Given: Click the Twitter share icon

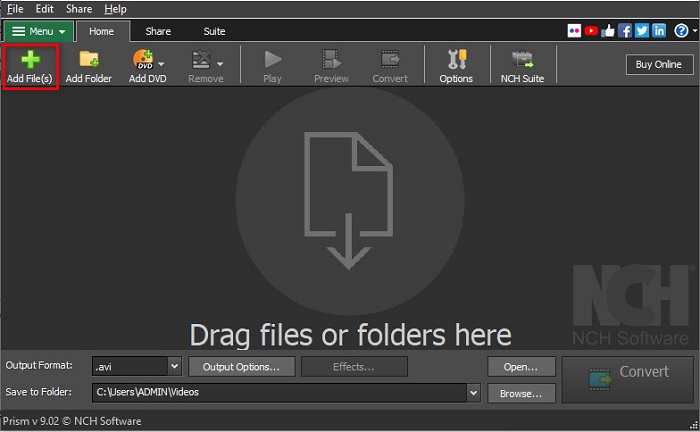Looking at the screenshot, I should (x=642, y=31).
